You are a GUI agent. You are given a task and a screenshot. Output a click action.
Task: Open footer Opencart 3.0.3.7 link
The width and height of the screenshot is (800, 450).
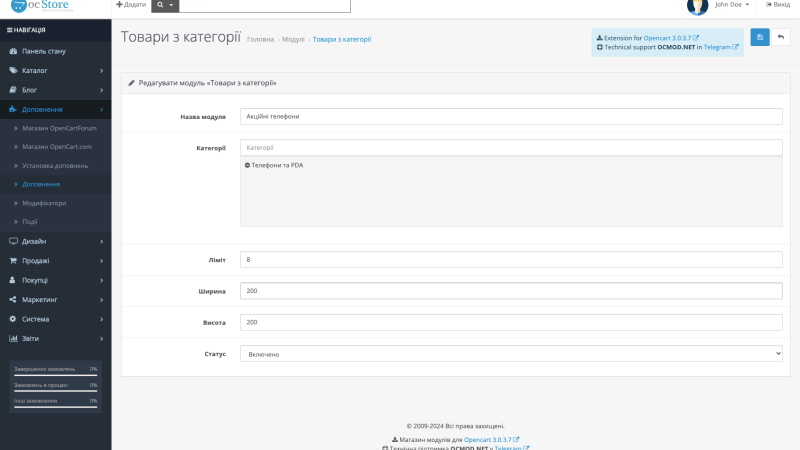(x=491, y=439)
